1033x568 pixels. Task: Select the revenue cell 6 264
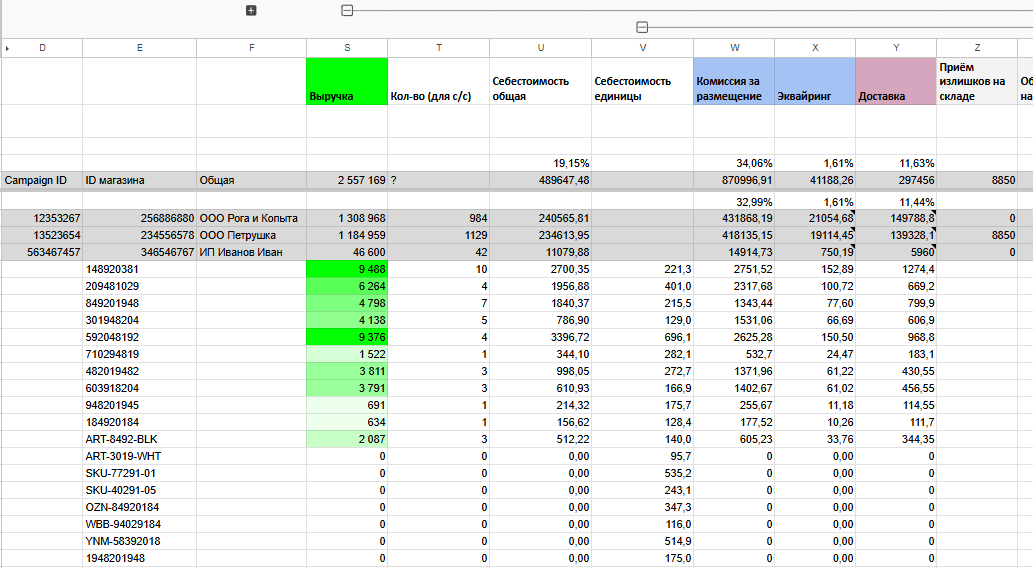coord(347,287)
